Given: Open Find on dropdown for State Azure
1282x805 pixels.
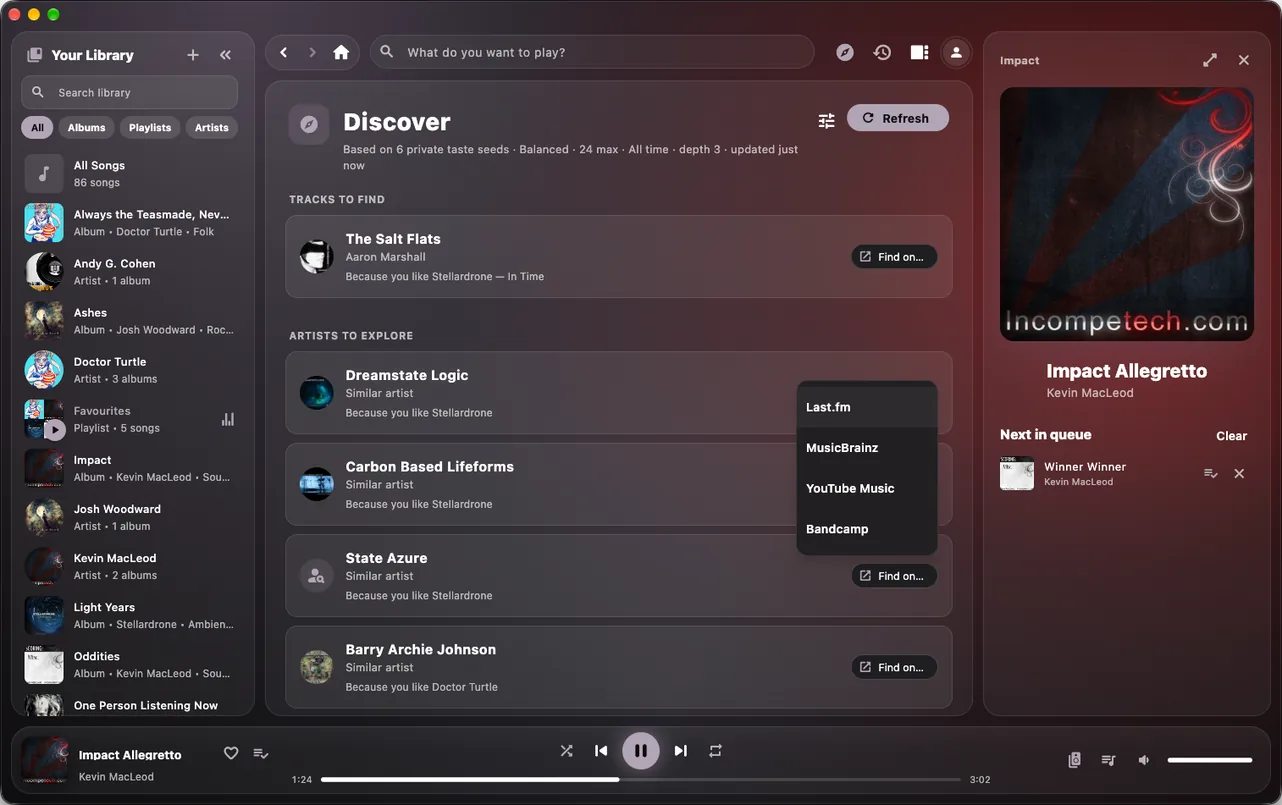Looking at the screenshot, I should click(x=894, y=576).
